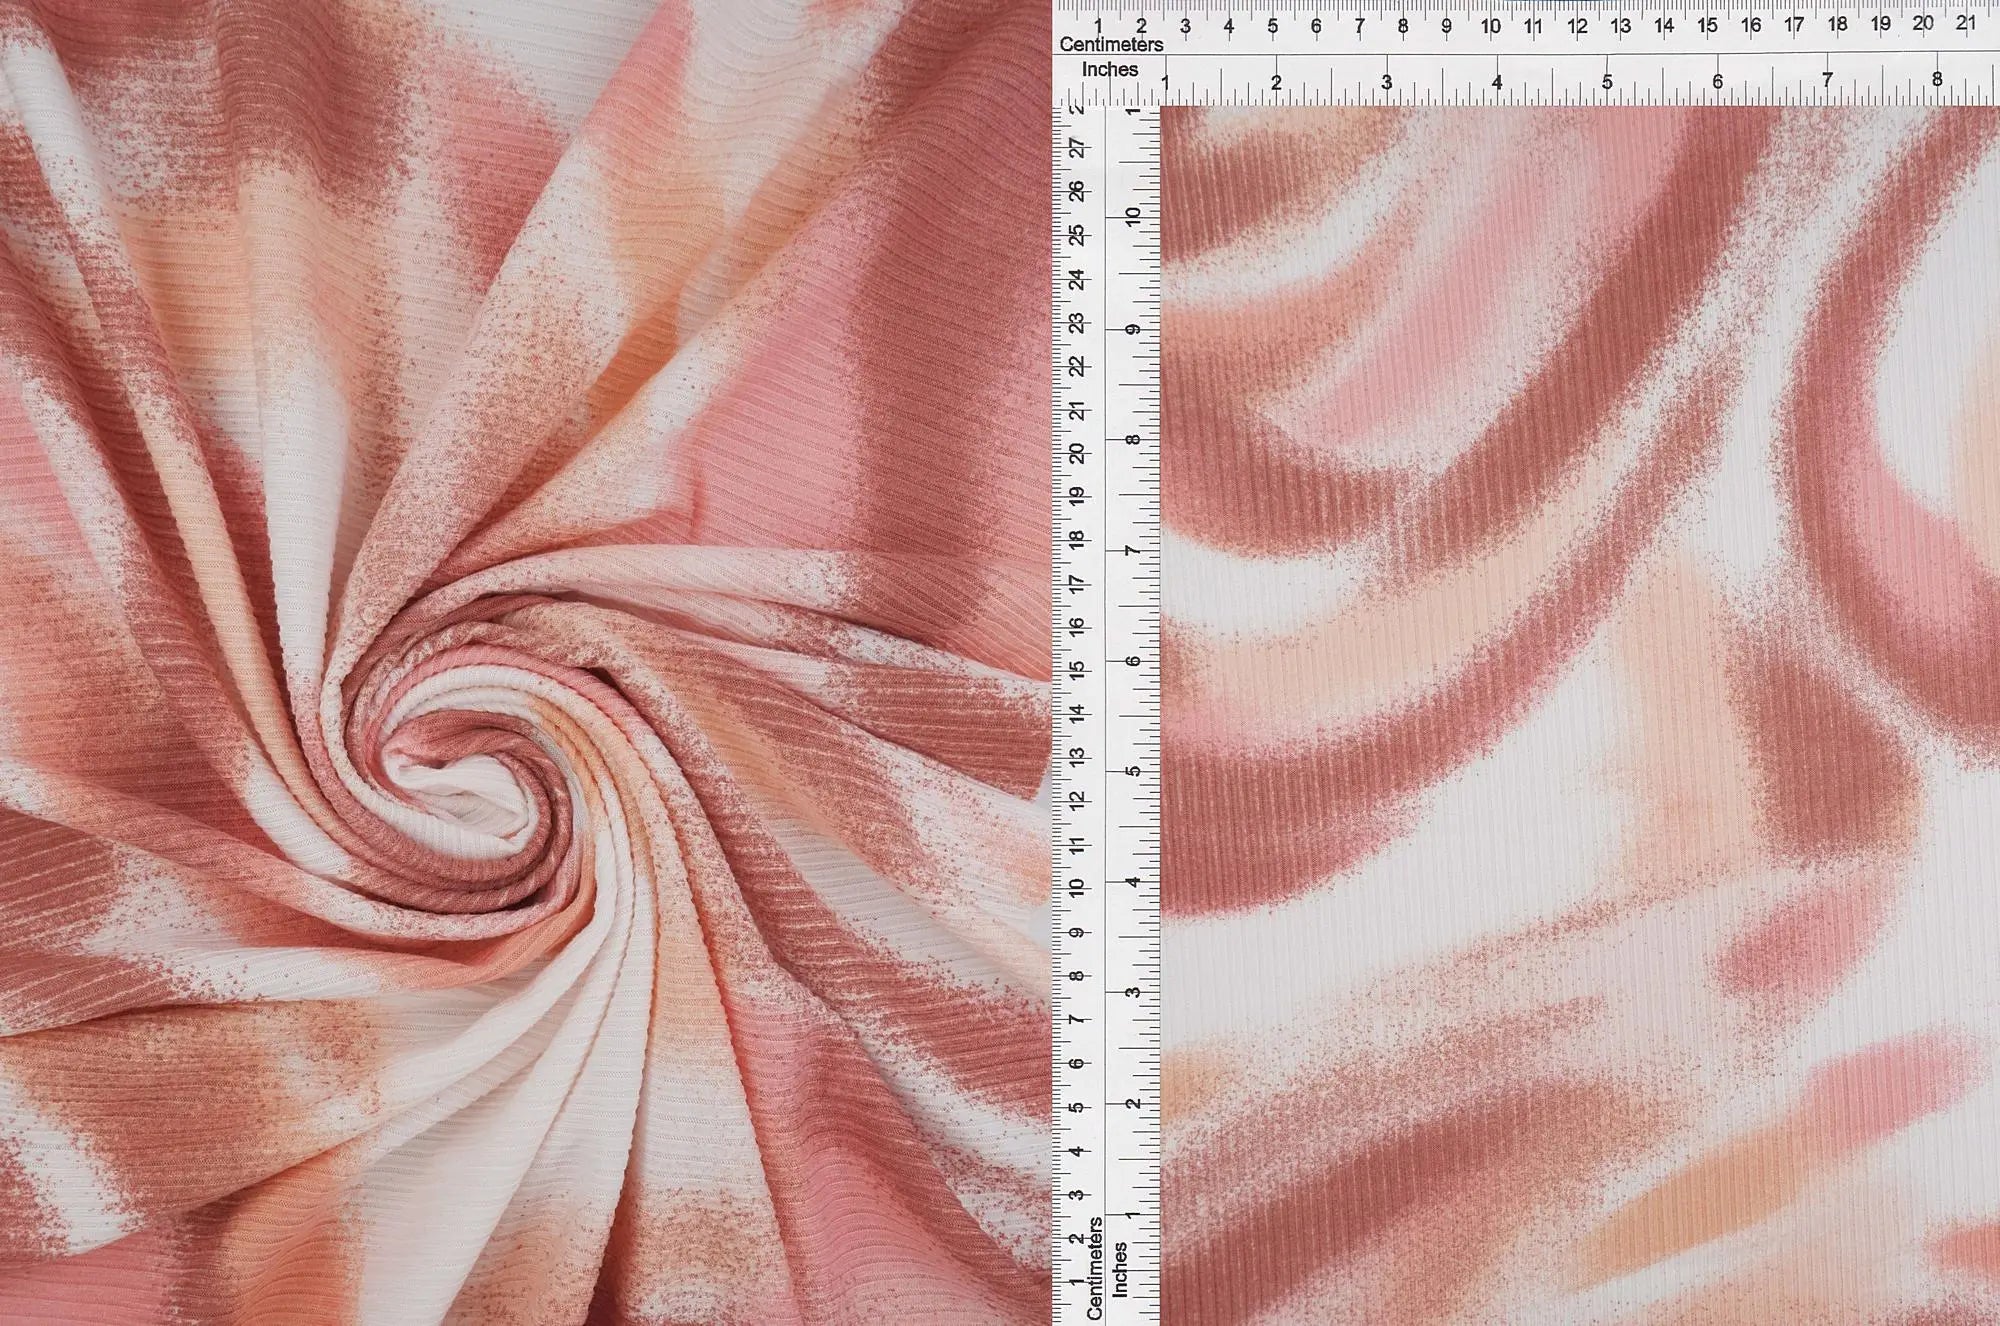Click the 1 centimeter mark on the top ruler
The width and height of the screenshot is (2000, 1326).
click(x=1098, y=26)
